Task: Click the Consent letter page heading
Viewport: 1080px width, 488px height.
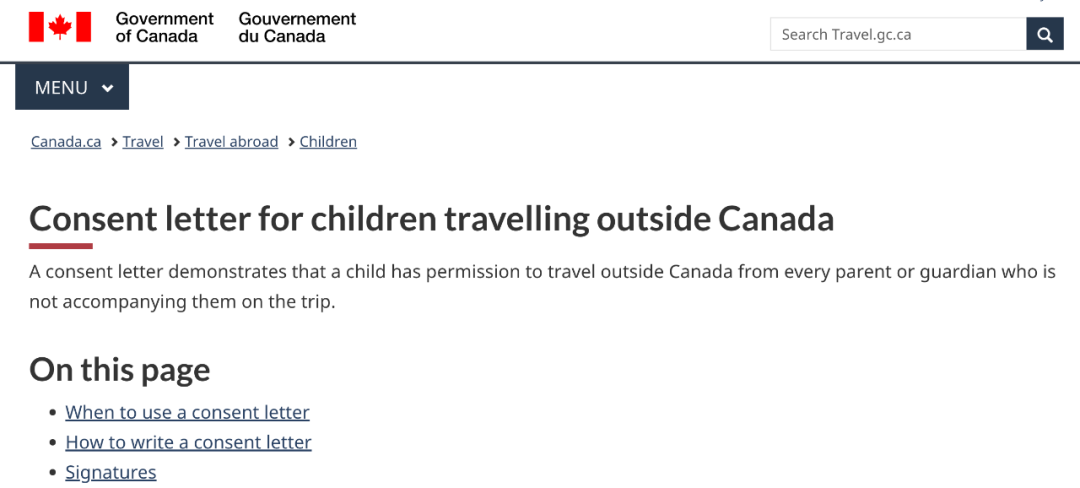Action: (x=431, y=220)
